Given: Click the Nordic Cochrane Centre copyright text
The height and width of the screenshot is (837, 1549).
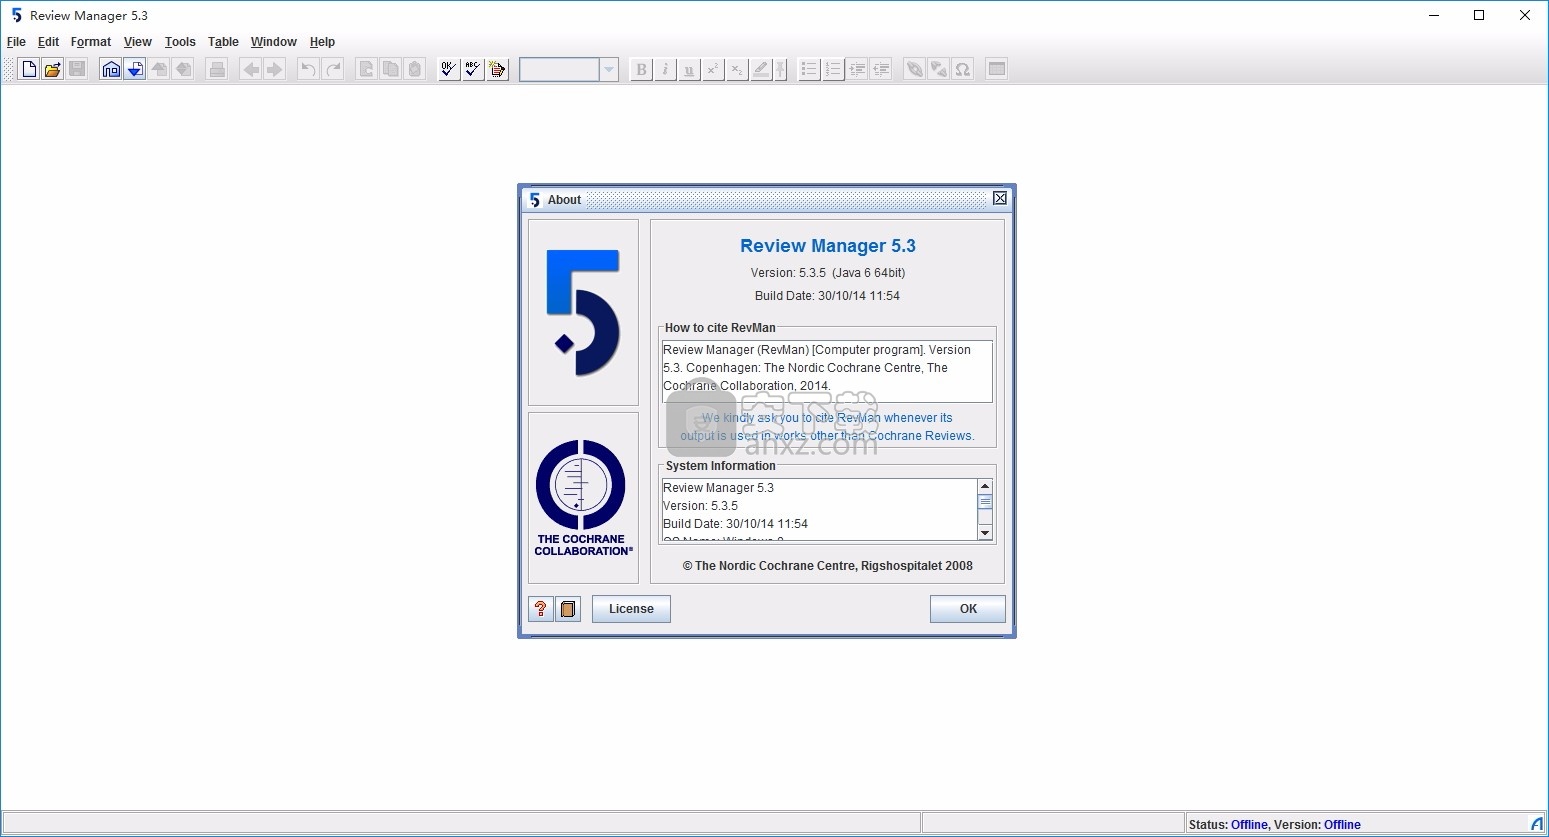Looking at the screenshot, I should pyautogui.click(x=828, y=566).
